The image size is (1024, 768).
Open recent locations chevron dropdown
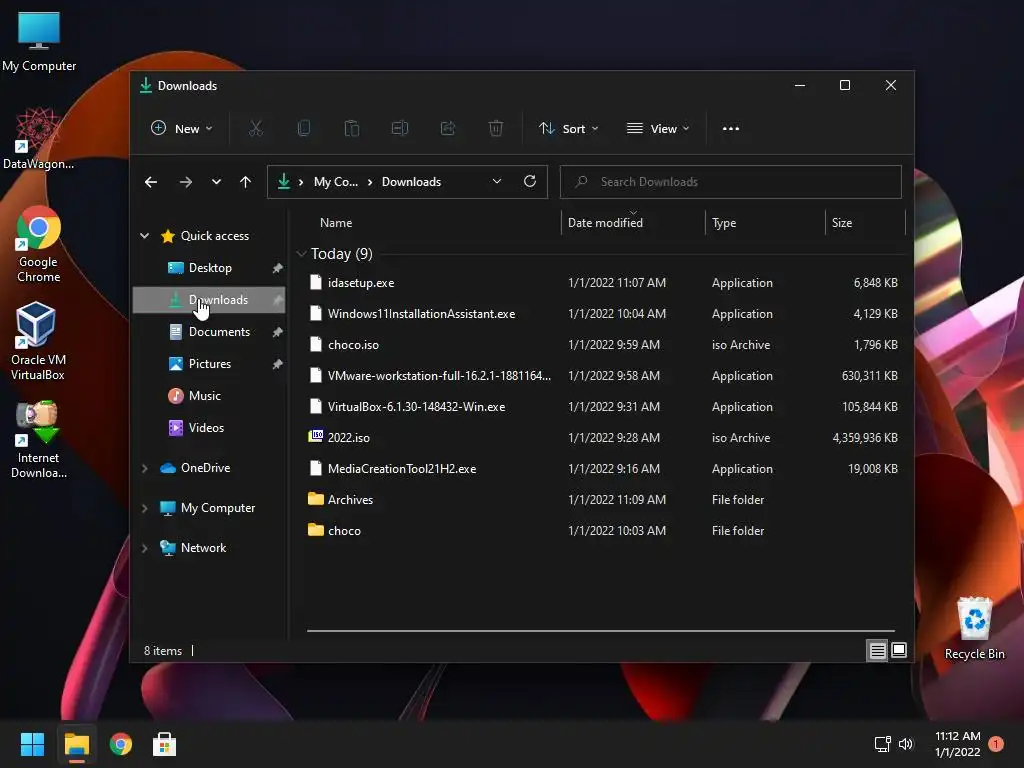216,182
